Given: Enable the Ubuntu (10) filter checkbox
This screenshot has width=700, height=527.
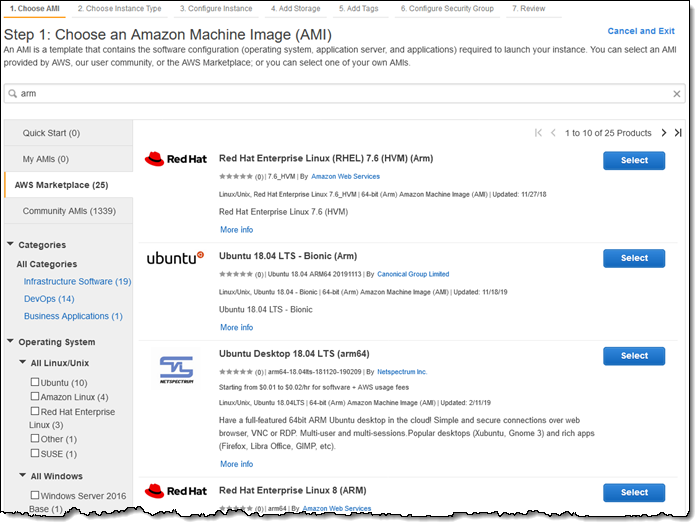Looking at the screenshot, I should tap(36, 382).
